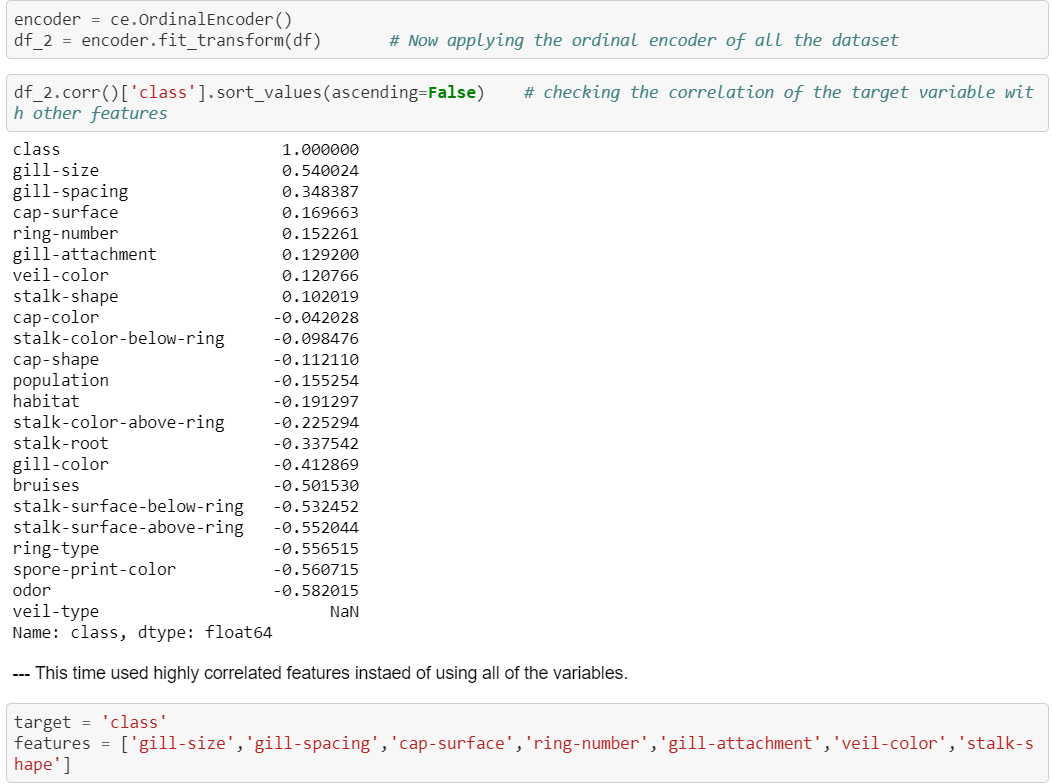
Task: Click the 'spore-print-color' output row label
Action: pyautogui.click(x=95, y=569)
